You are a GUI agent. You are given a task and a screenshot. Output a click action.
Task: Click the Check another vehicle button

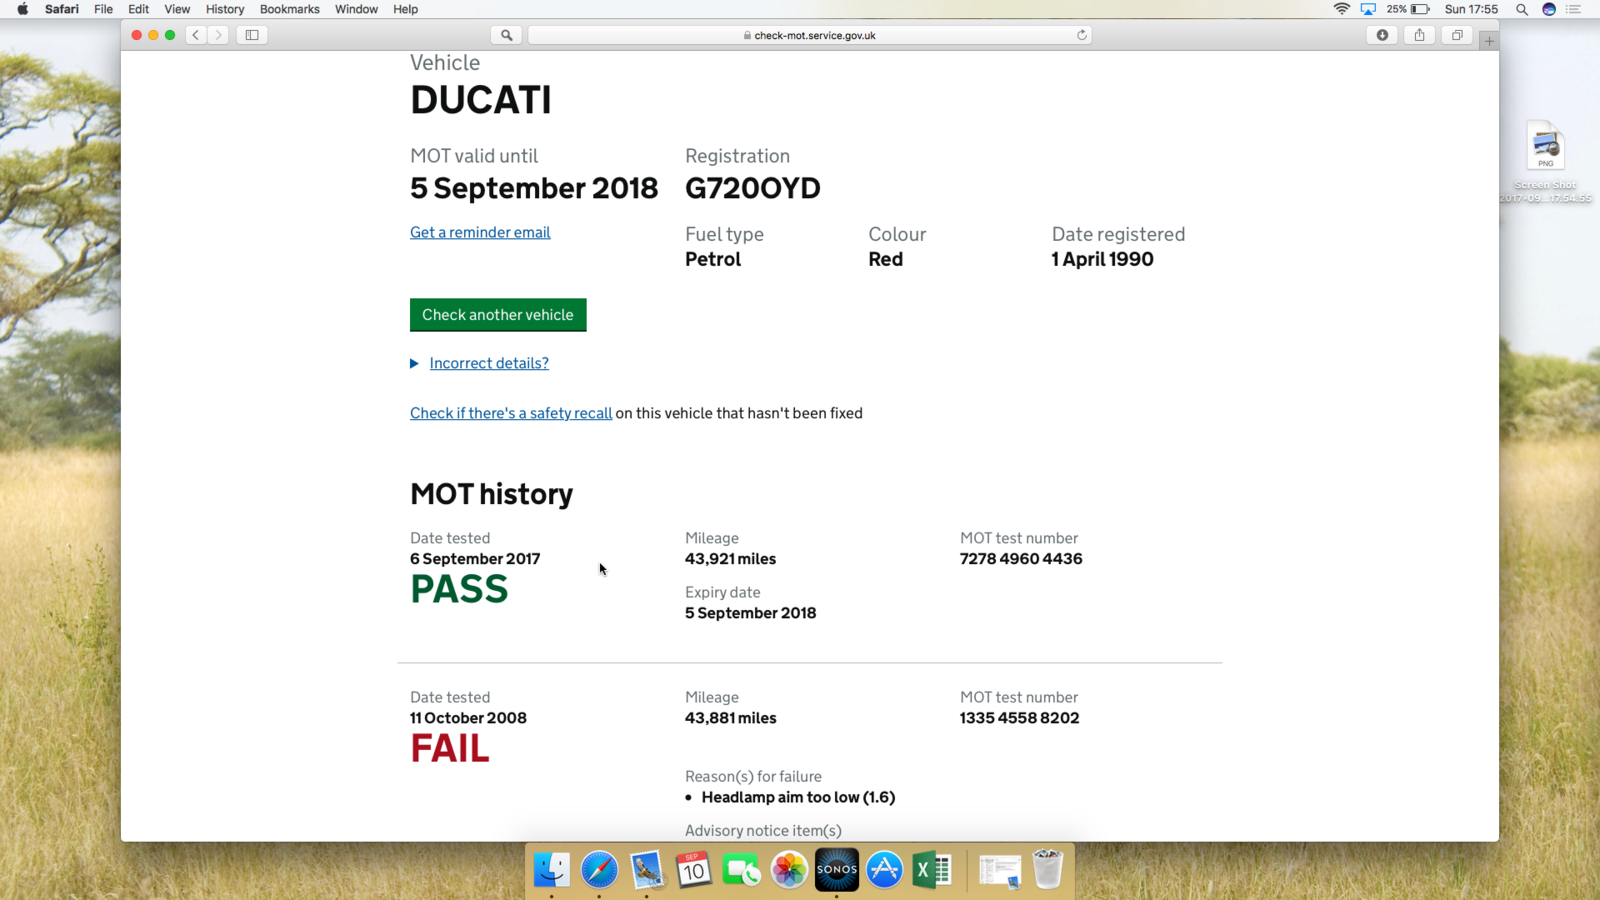click(498, 315)
